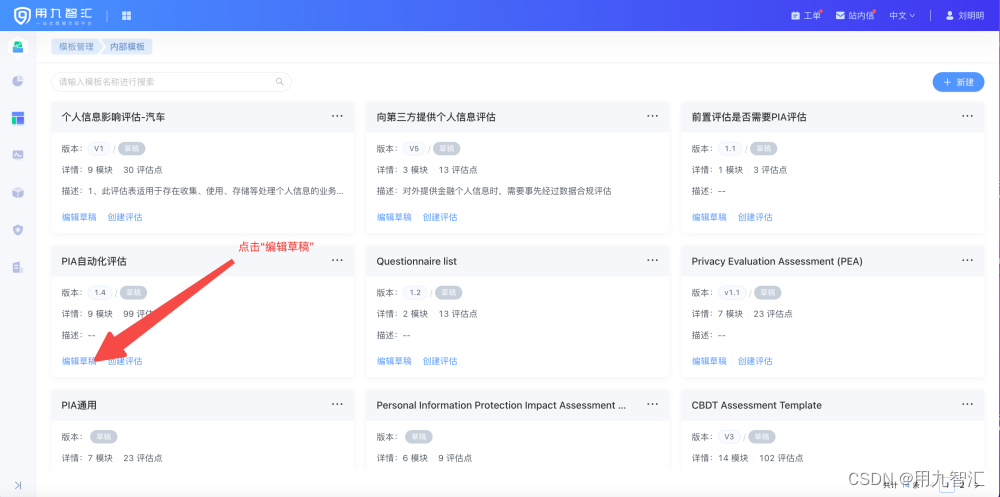Click 创建评估 on Questionnaire list card
Viewport: 1000px width, 497px height.
(440, 361)
